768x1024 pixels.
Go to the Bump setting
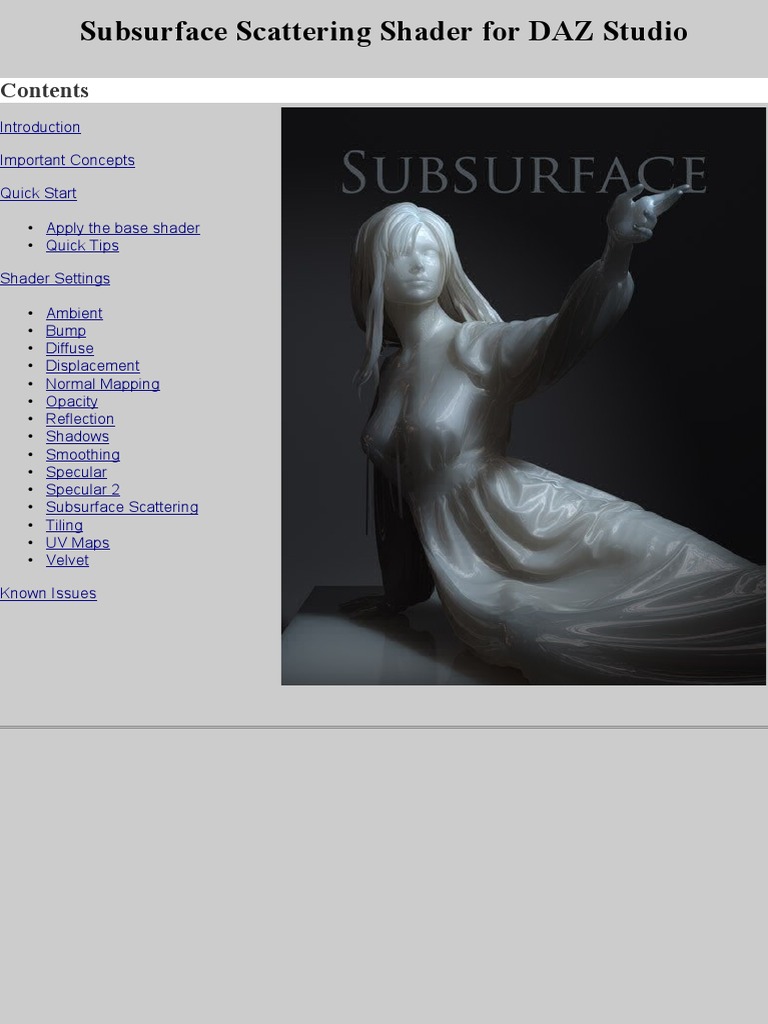[65, 331]
